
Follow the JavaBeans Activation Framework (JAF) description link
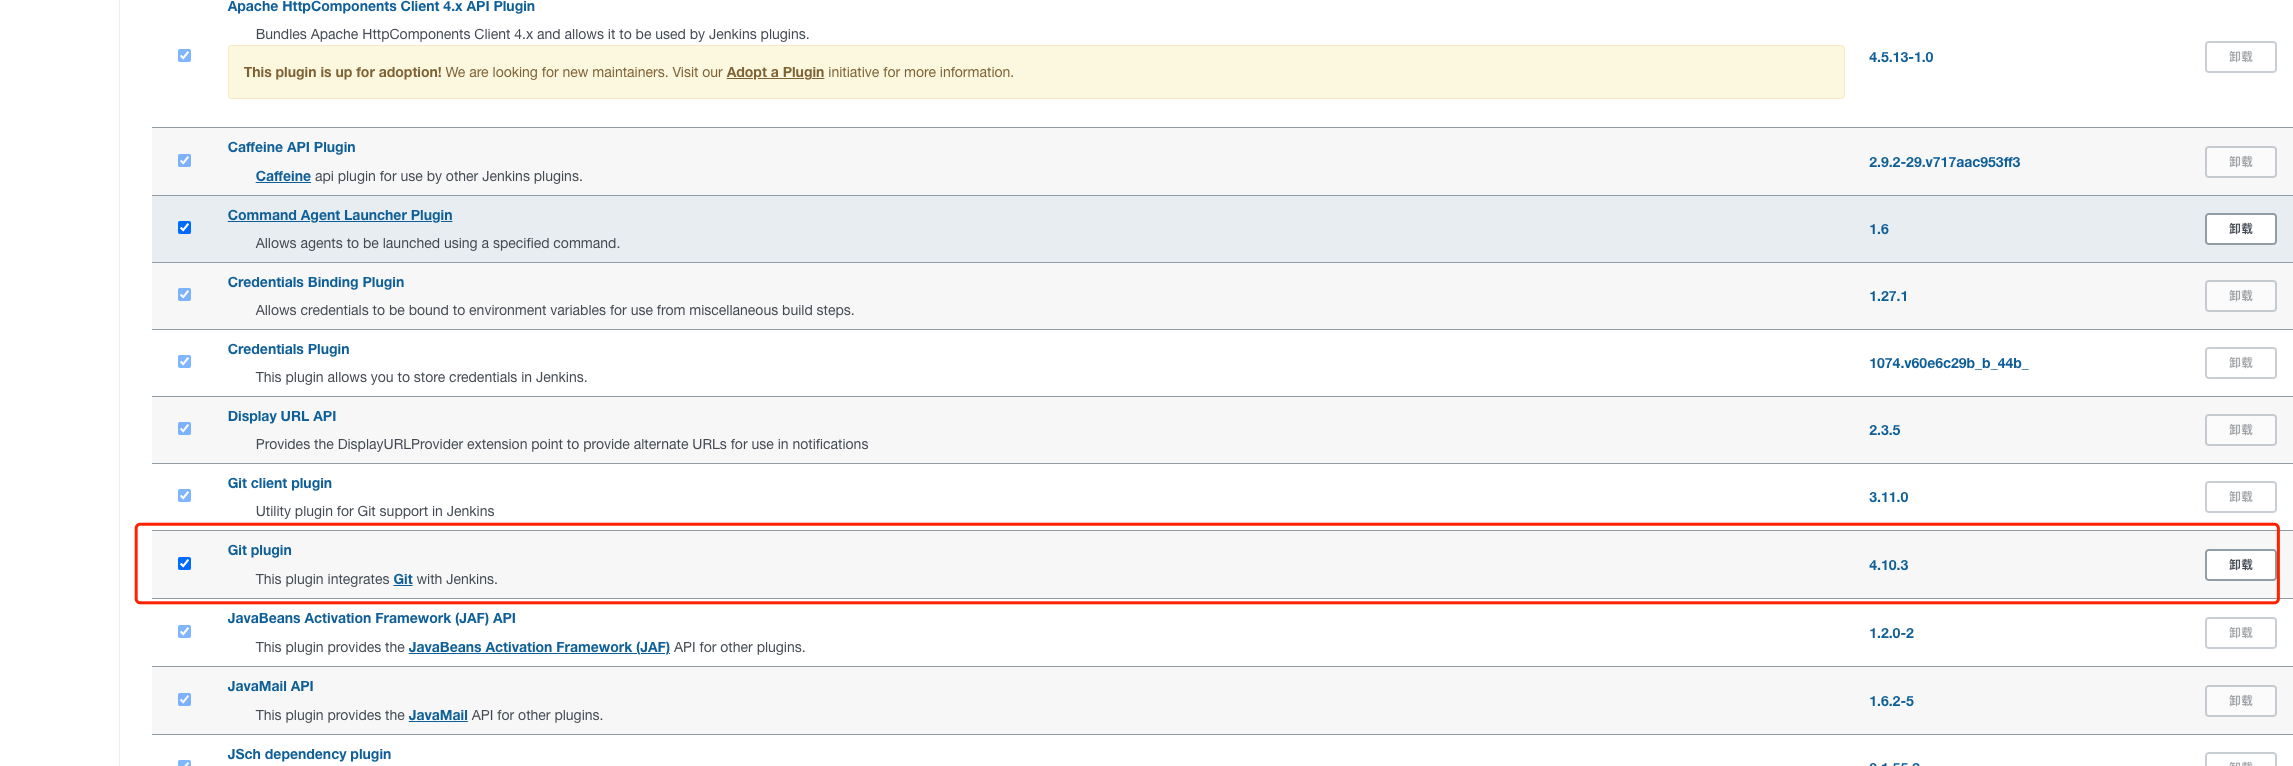click(x=539, y=647)
